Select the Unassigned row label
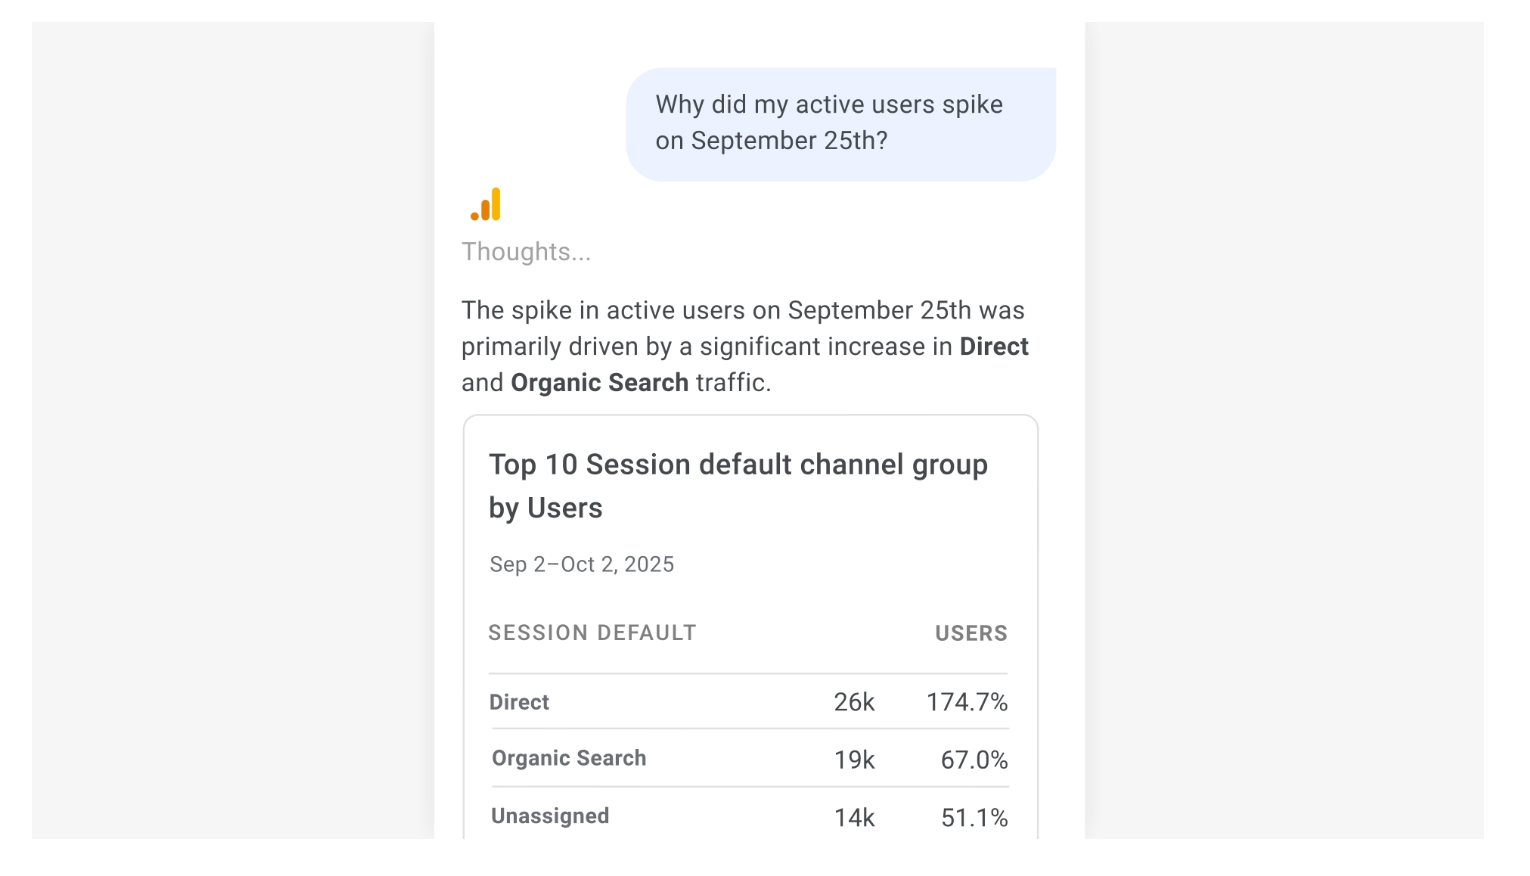The height and width of the screenshot is (876, 1530). tap(550, 817)
